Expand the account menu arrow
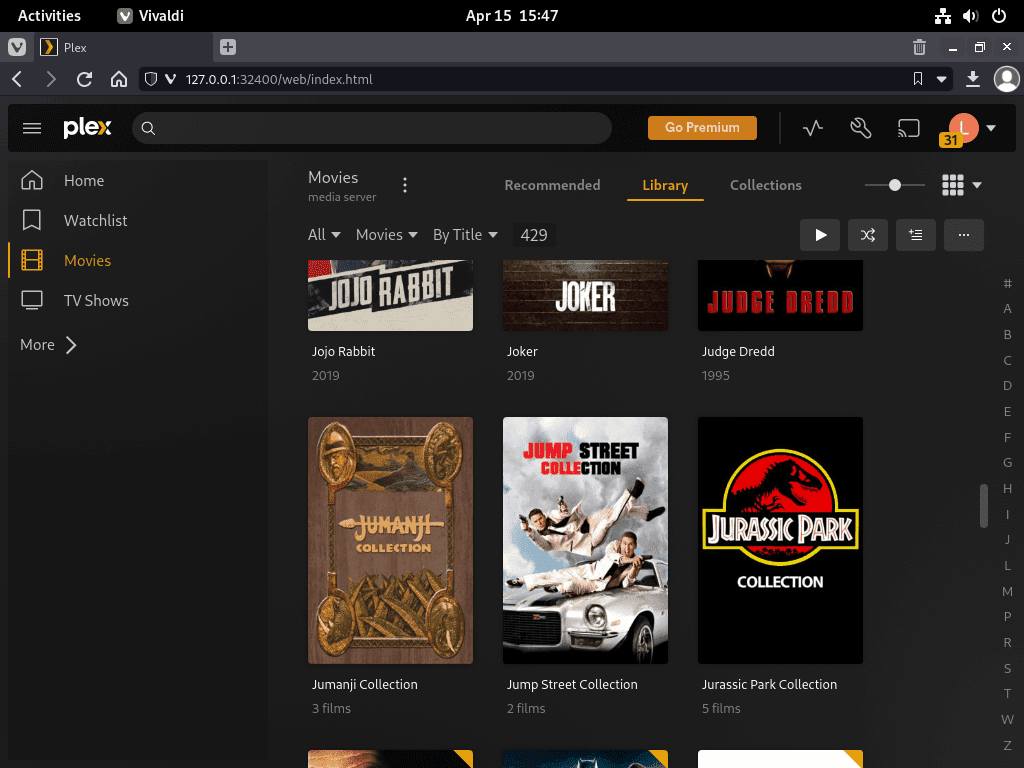Screen dimensions: 1024x768 991,128
